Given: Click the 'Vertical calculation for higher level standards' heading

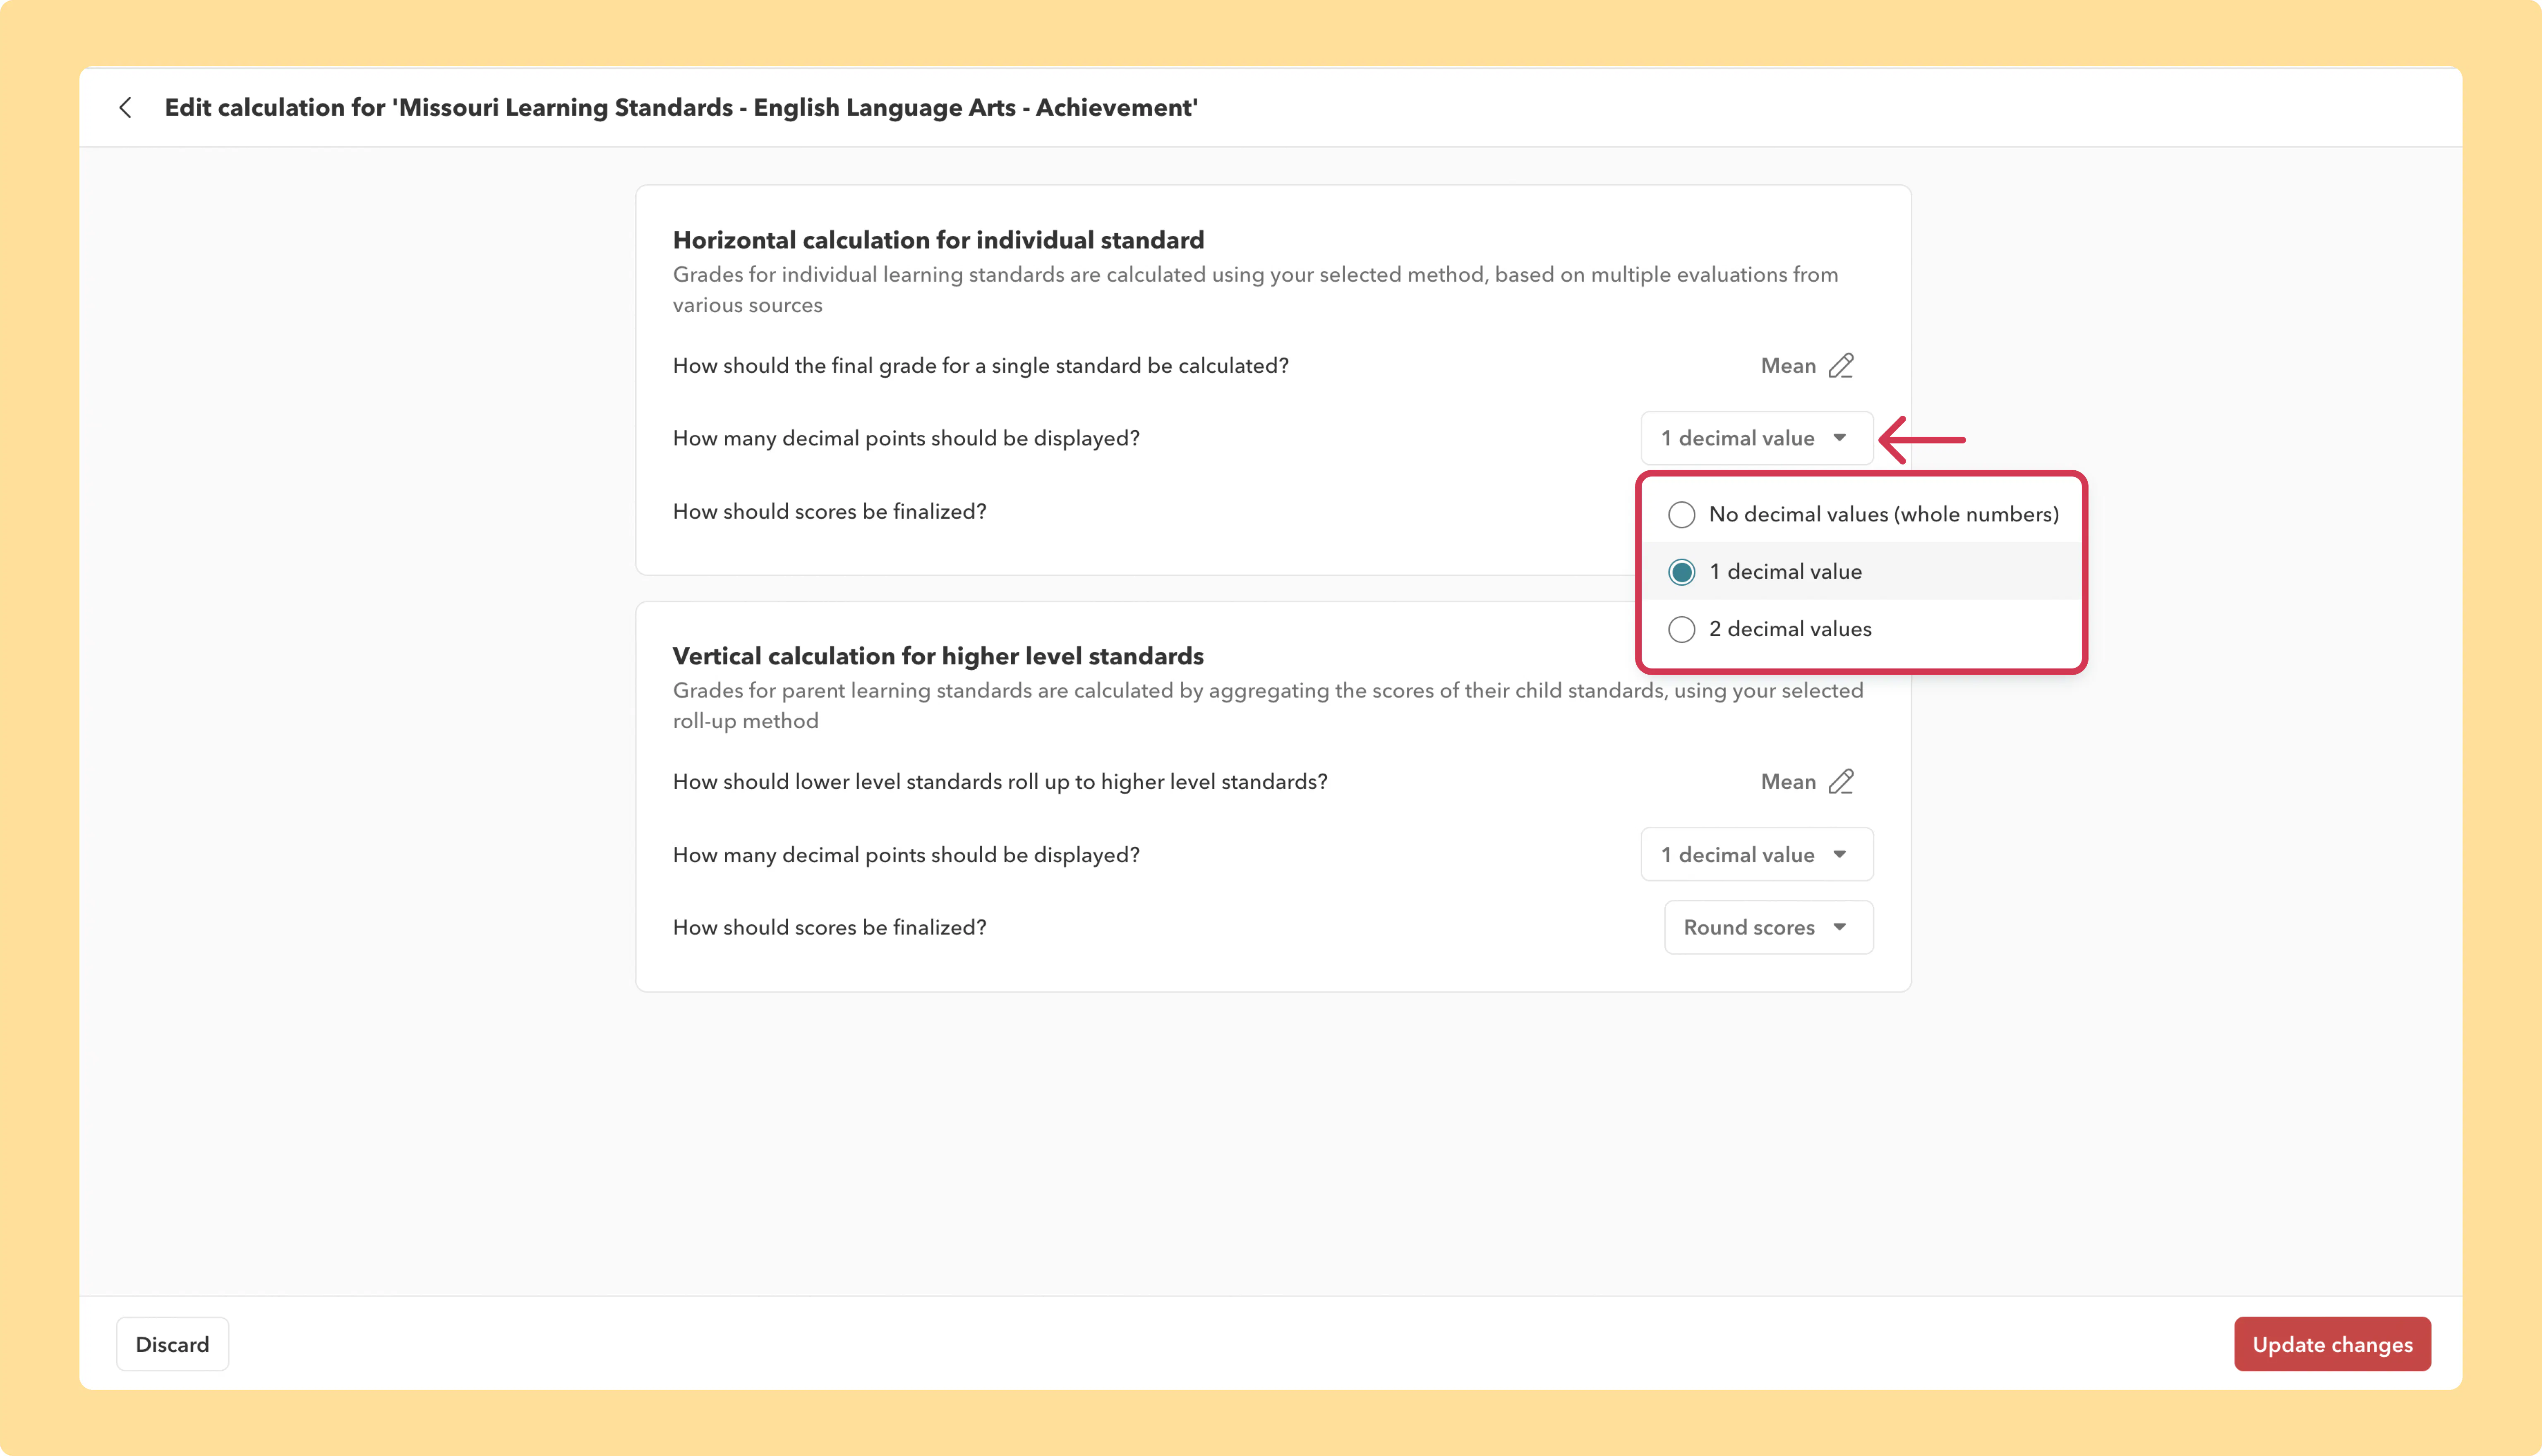Looking at the screenshot, I should (x=938, y=656).
